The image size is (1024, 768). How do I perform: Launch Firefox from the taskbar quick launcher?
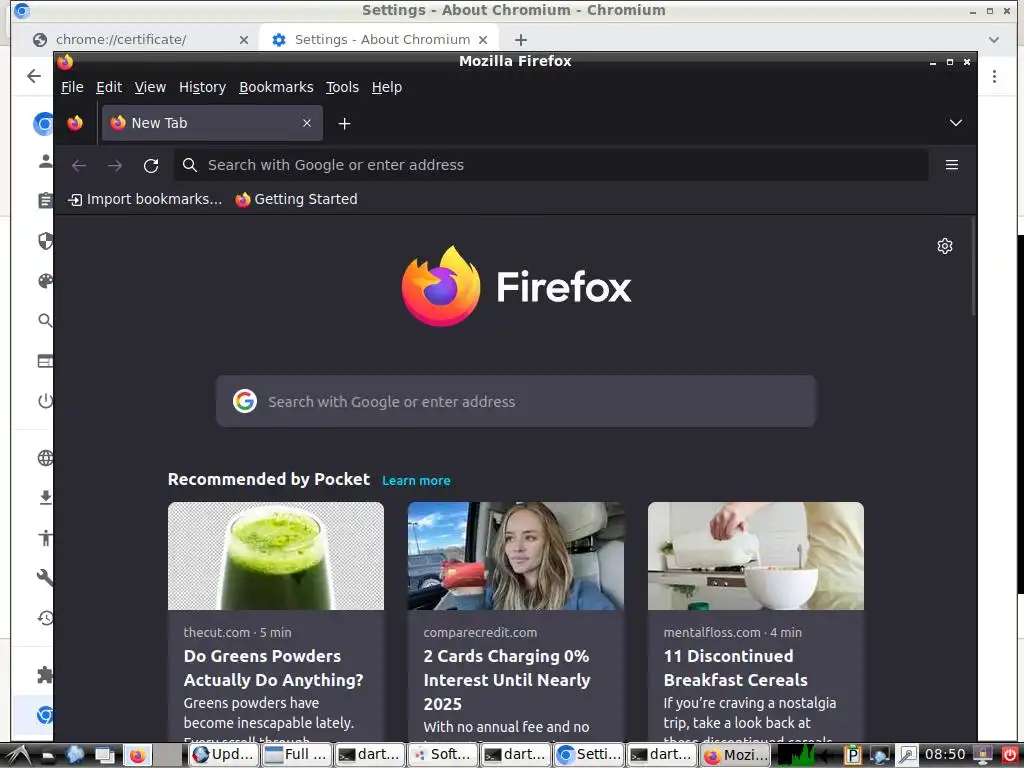pyautogui.click(x=137, y=756)
